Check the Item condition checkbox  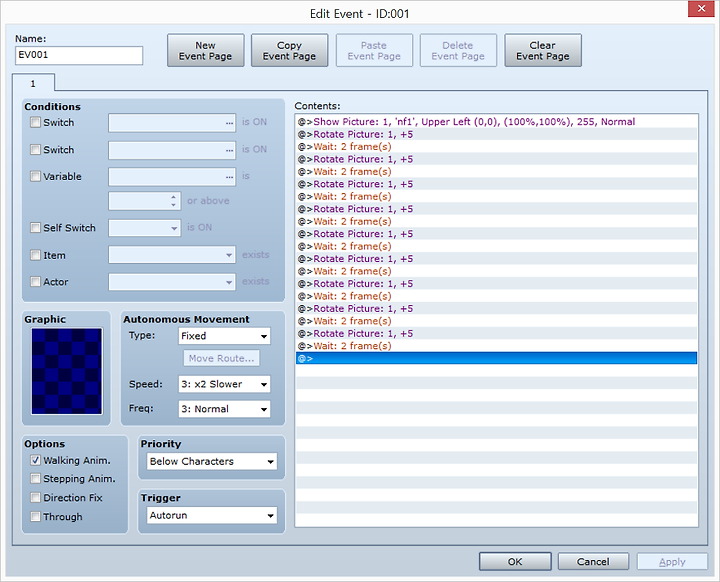tap(35, 255)
